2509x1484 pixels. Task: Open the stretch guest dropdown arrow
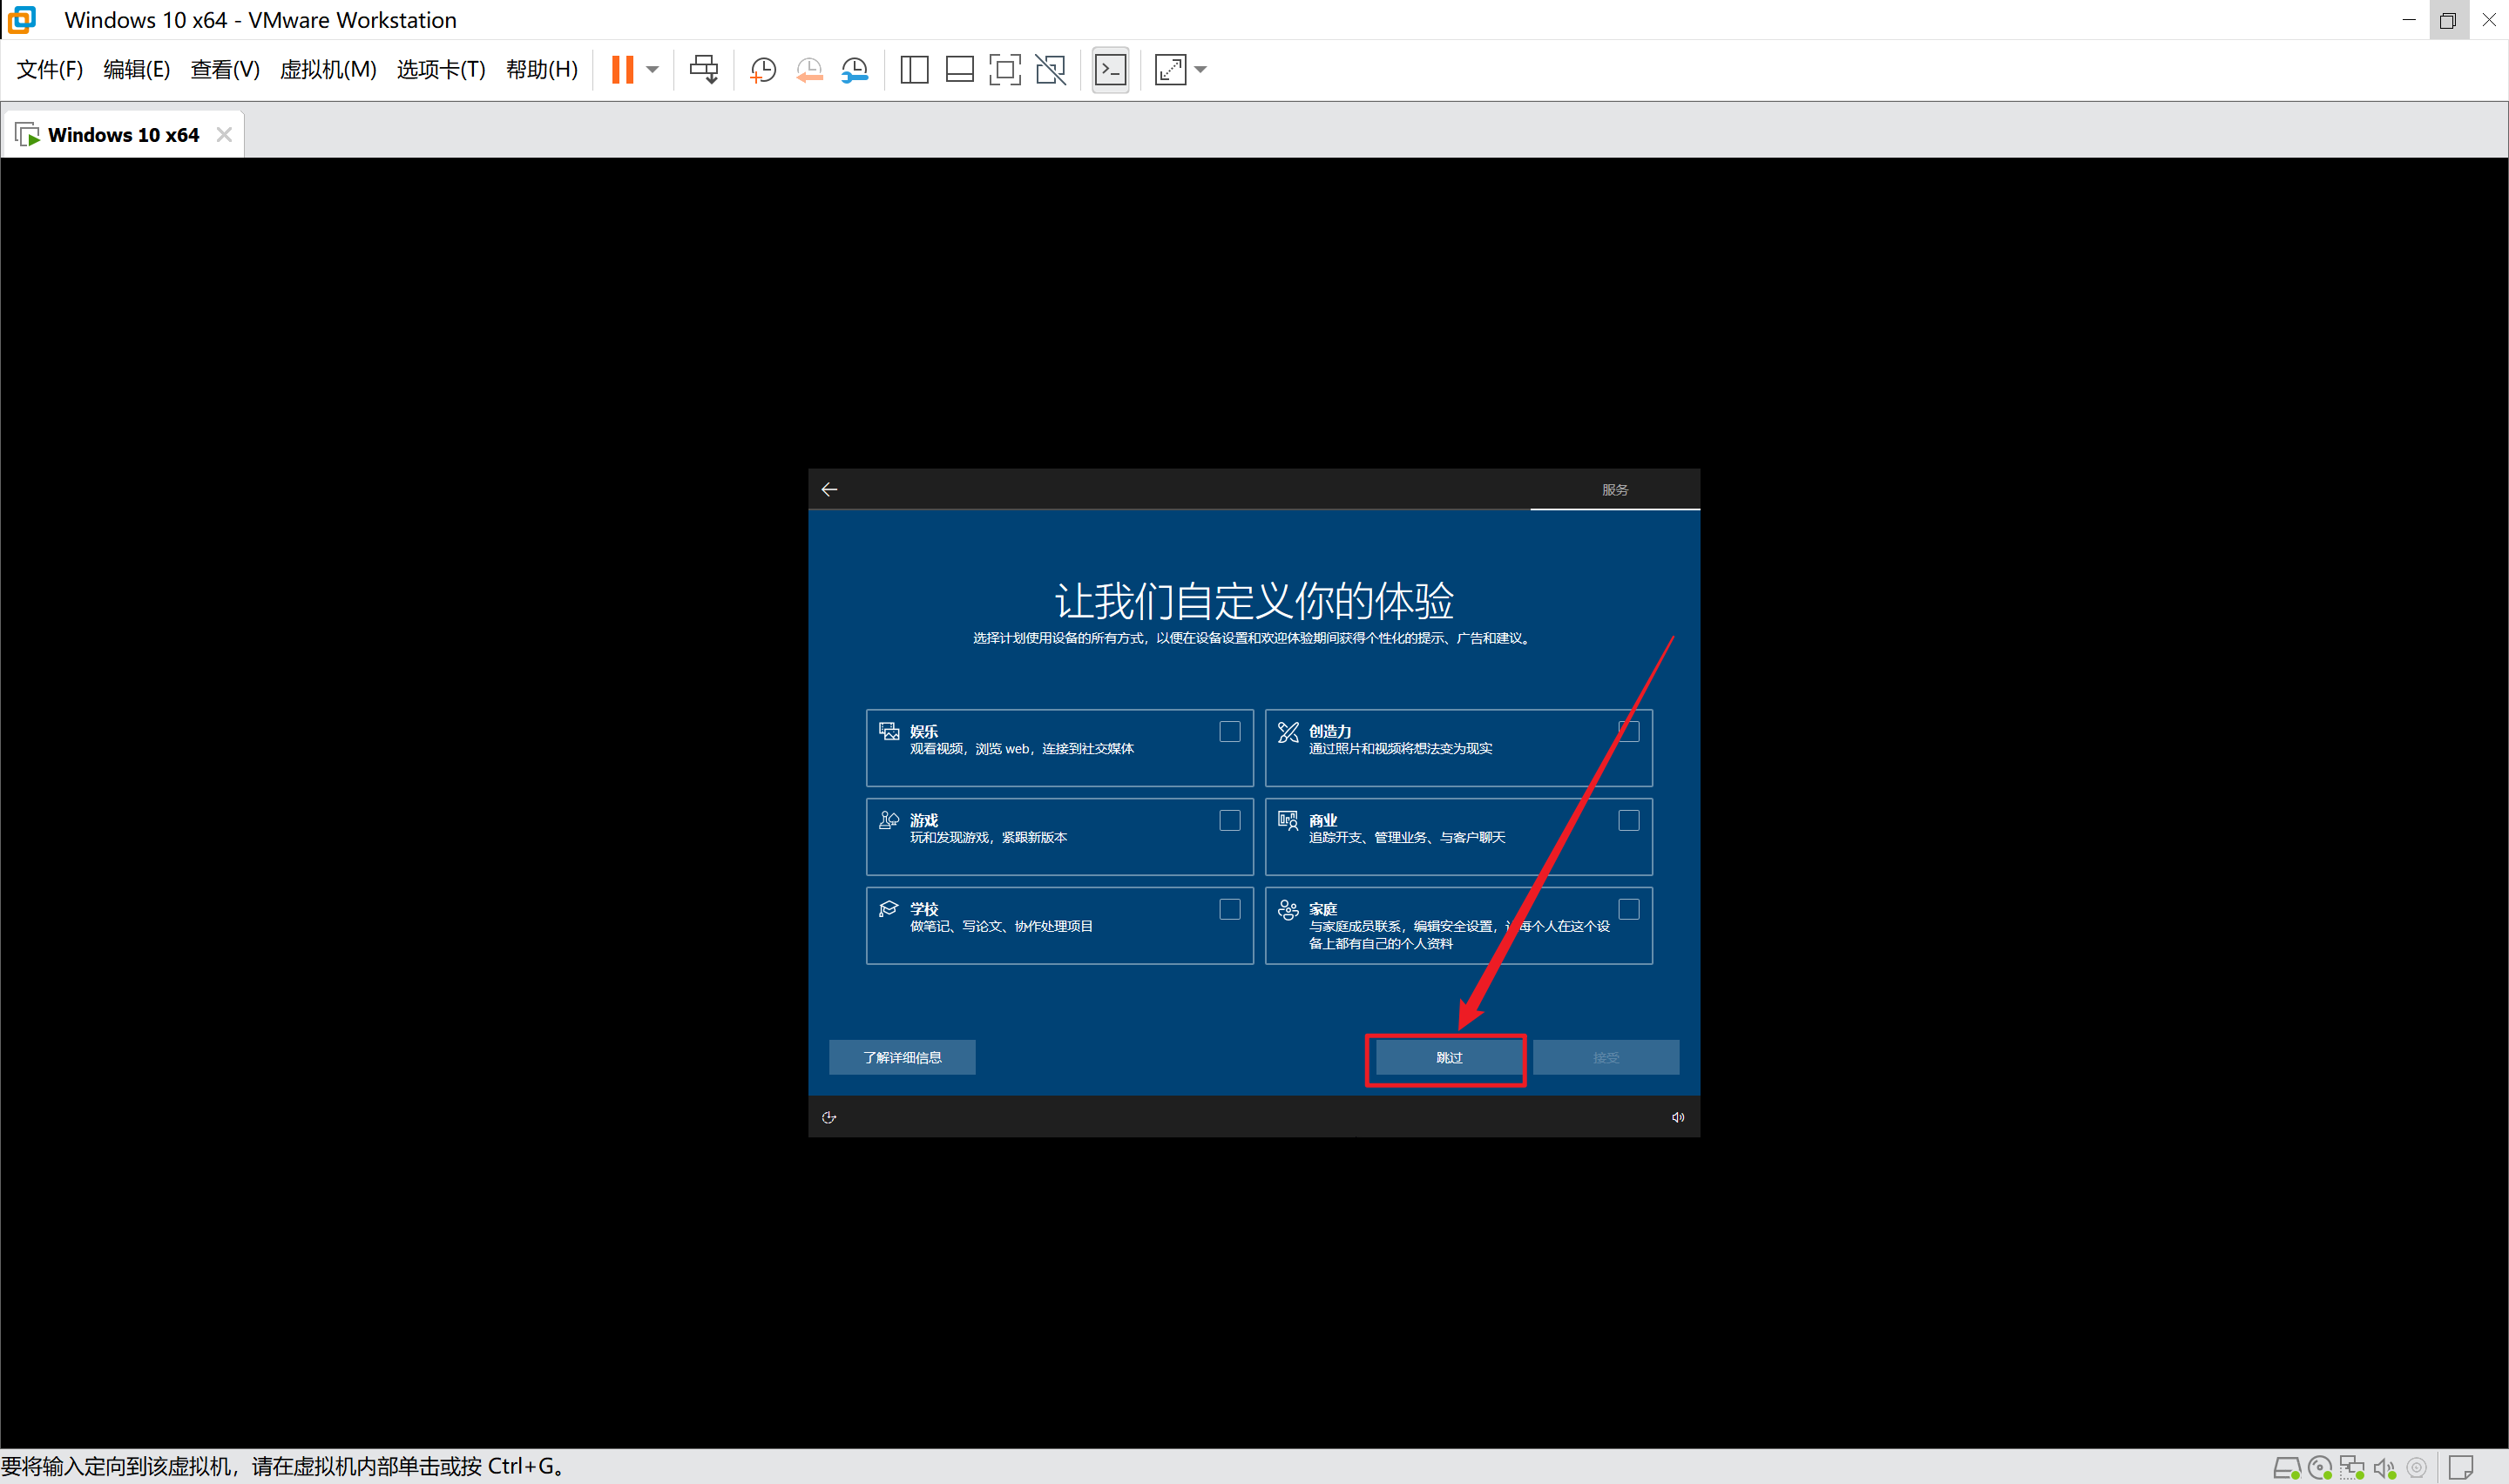pos(1200,69)
